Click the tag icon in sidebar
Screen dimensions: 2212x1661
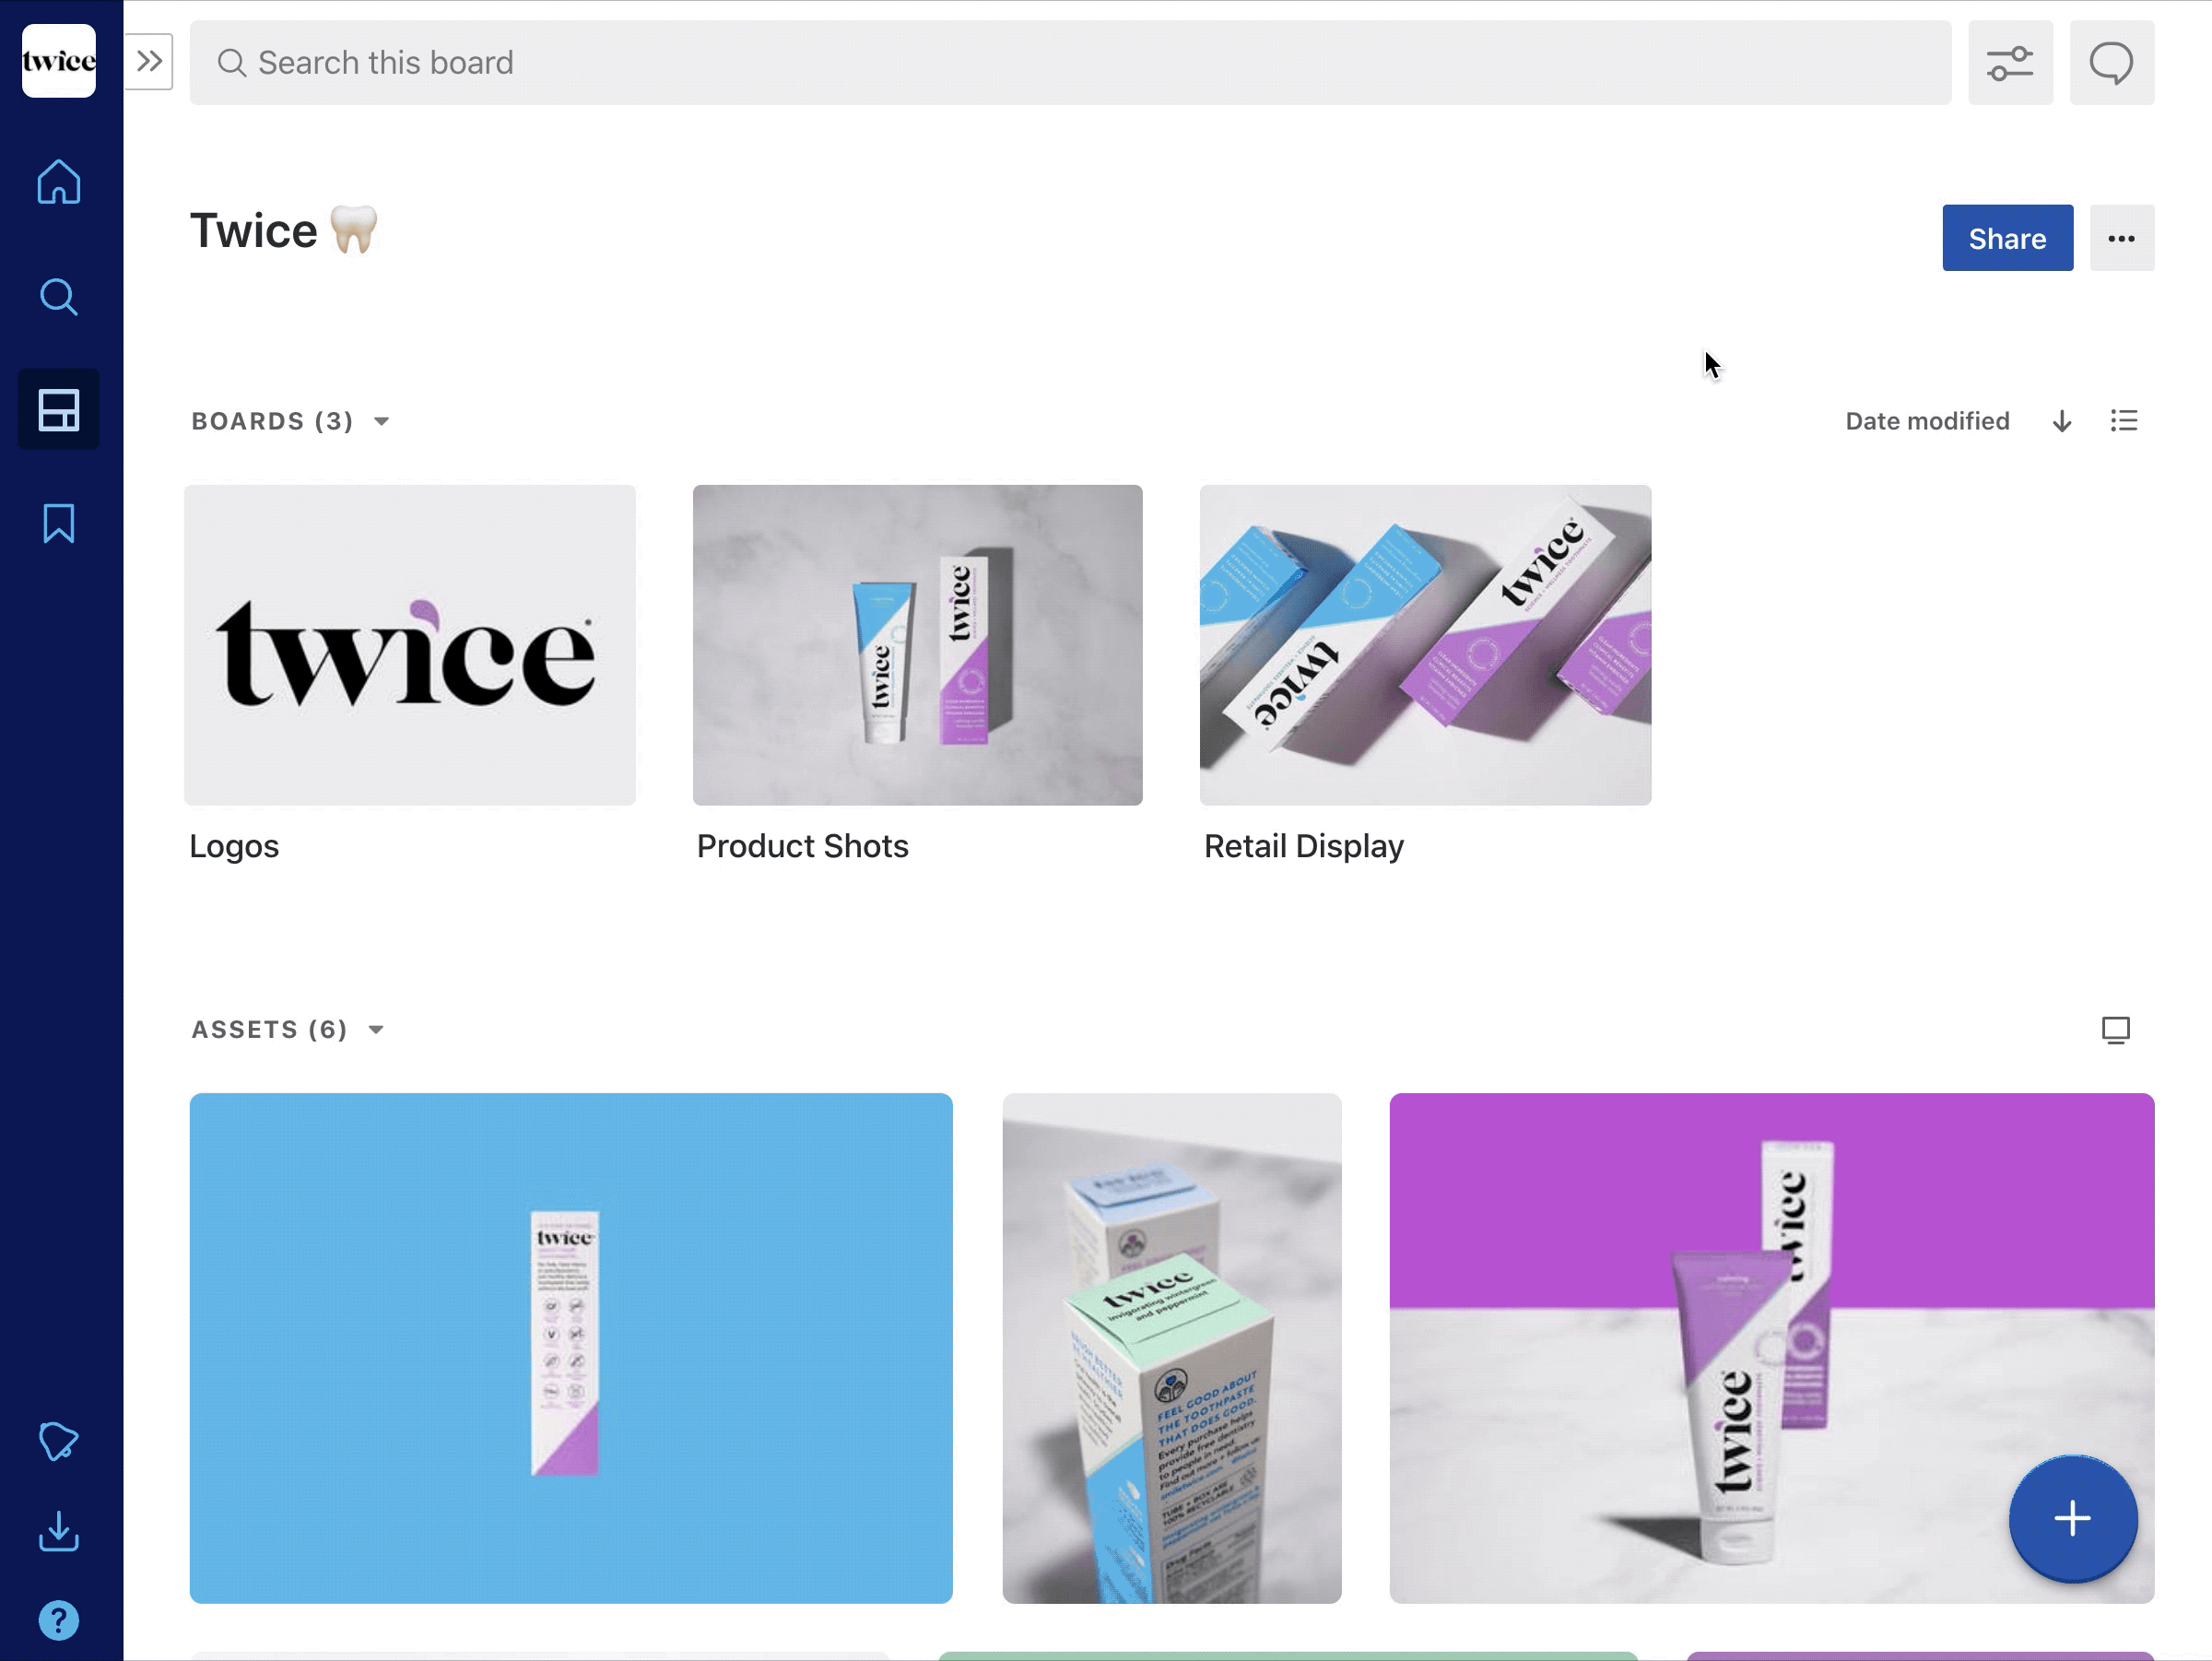tap(59, 1441)
